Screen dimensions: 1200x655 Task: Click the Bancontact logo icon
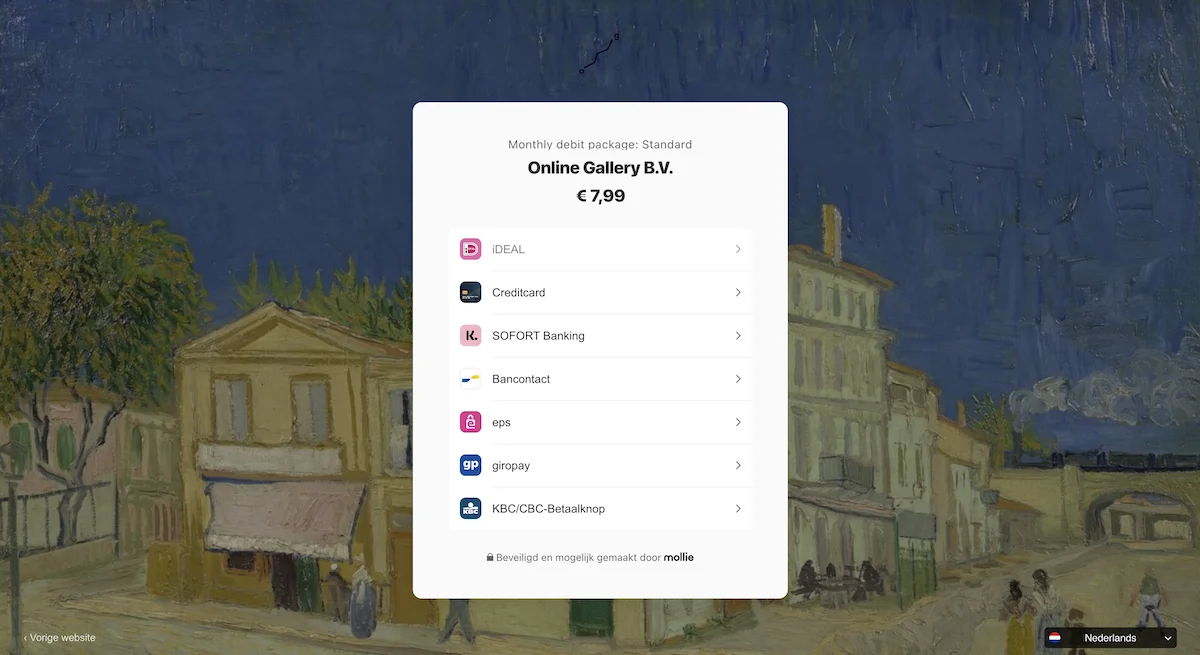click(x=471, y=379)
